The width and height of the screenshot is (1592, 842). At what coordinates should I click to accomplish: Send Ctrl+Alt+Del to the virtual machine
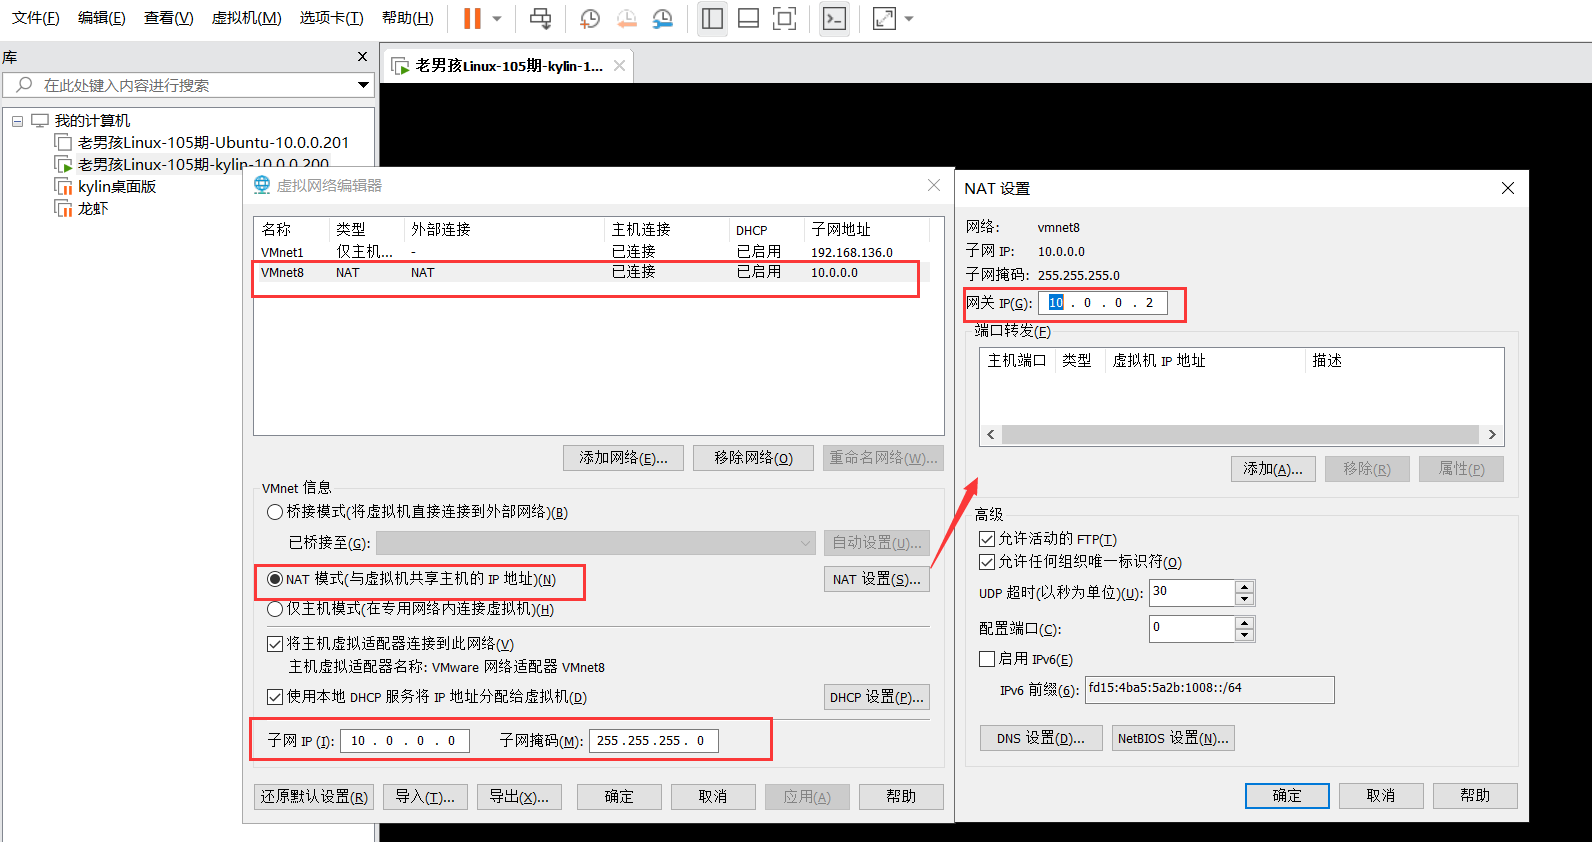coord(540,18)
